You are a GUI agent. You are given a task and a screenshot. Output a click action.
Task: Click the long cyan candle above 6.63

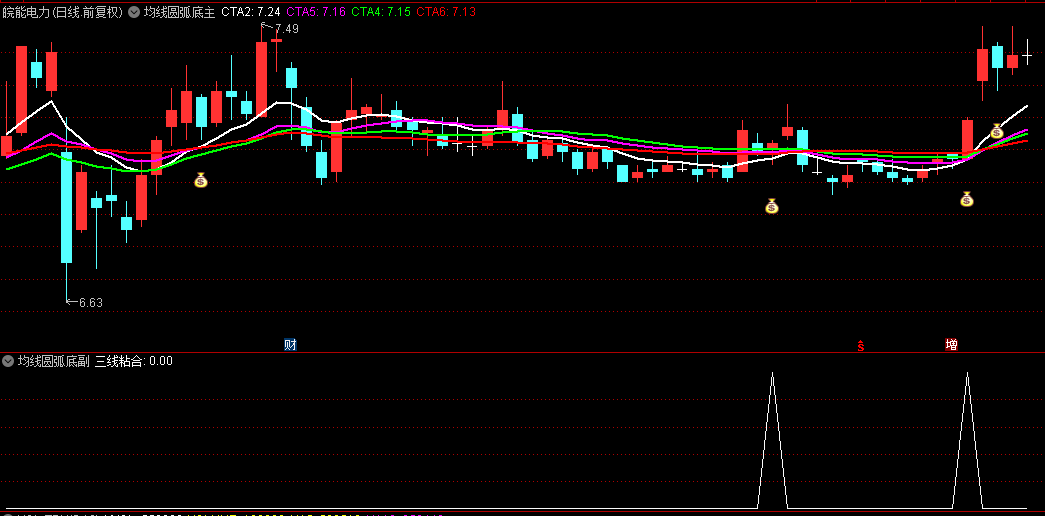coord(67,207)
